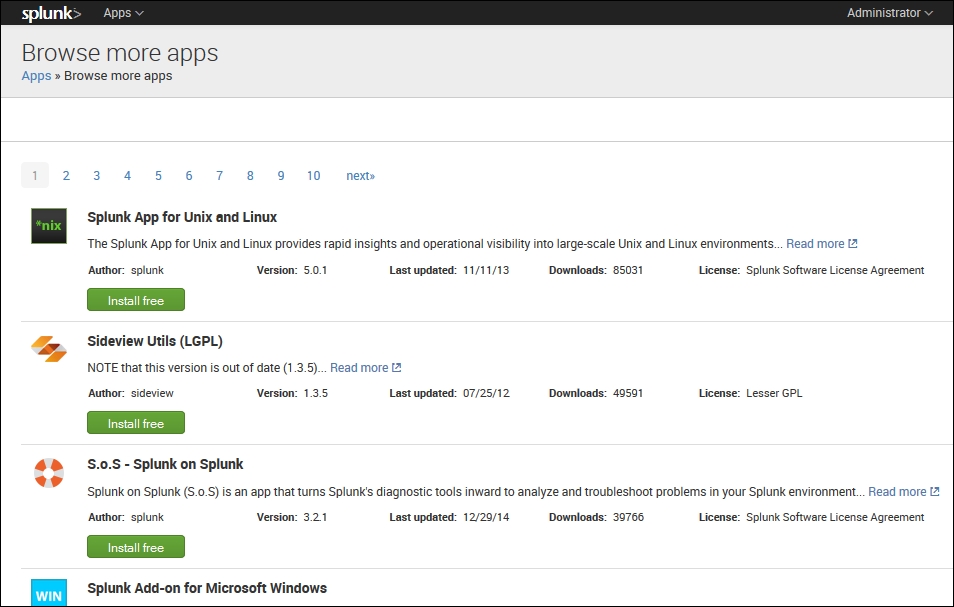The width and height of the screenshot is (954, 607).
Task: Install S.o.S Splunk on Splunk
Action: point(136,547)
